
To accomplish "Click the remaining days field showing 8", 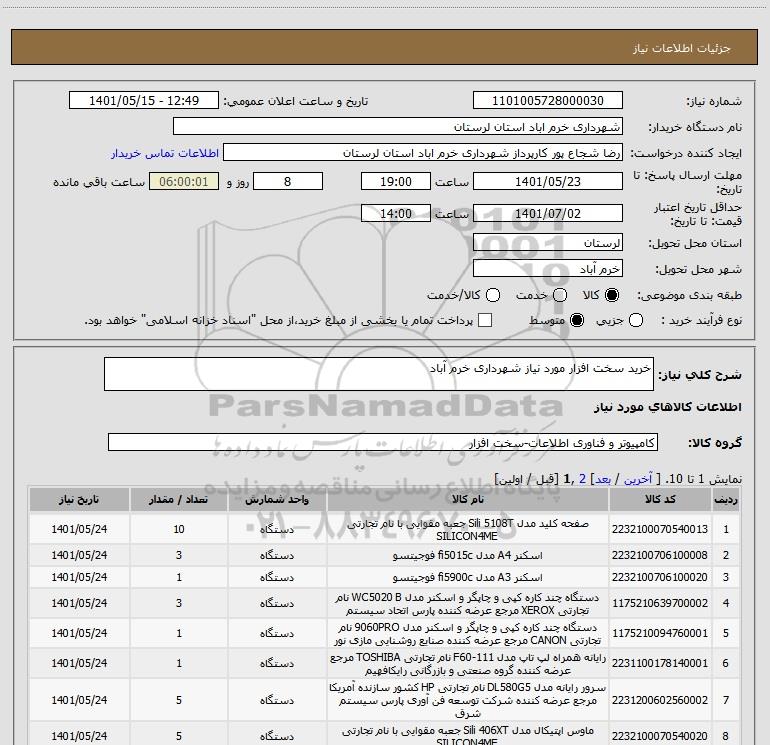I will [288, 181].
